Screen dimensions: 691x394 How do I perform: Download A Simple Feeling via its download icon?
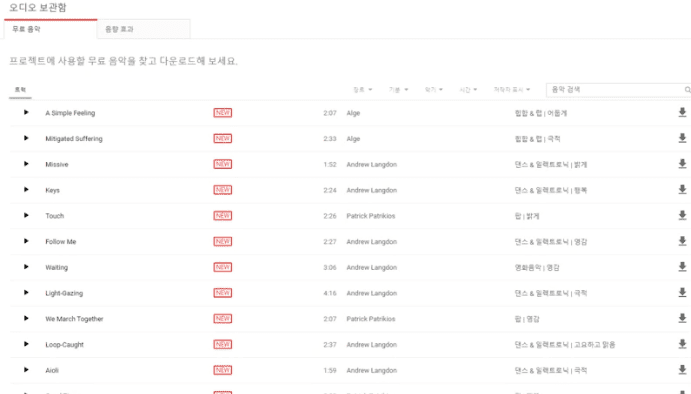tap(682, 112)
